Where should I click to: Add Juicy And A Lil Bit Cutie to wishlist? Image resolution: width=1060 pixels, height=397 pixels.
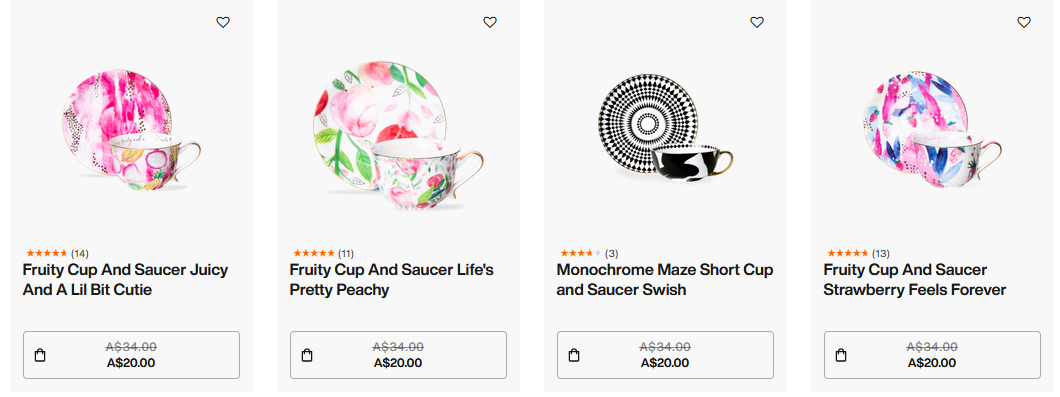click(223, 22)
